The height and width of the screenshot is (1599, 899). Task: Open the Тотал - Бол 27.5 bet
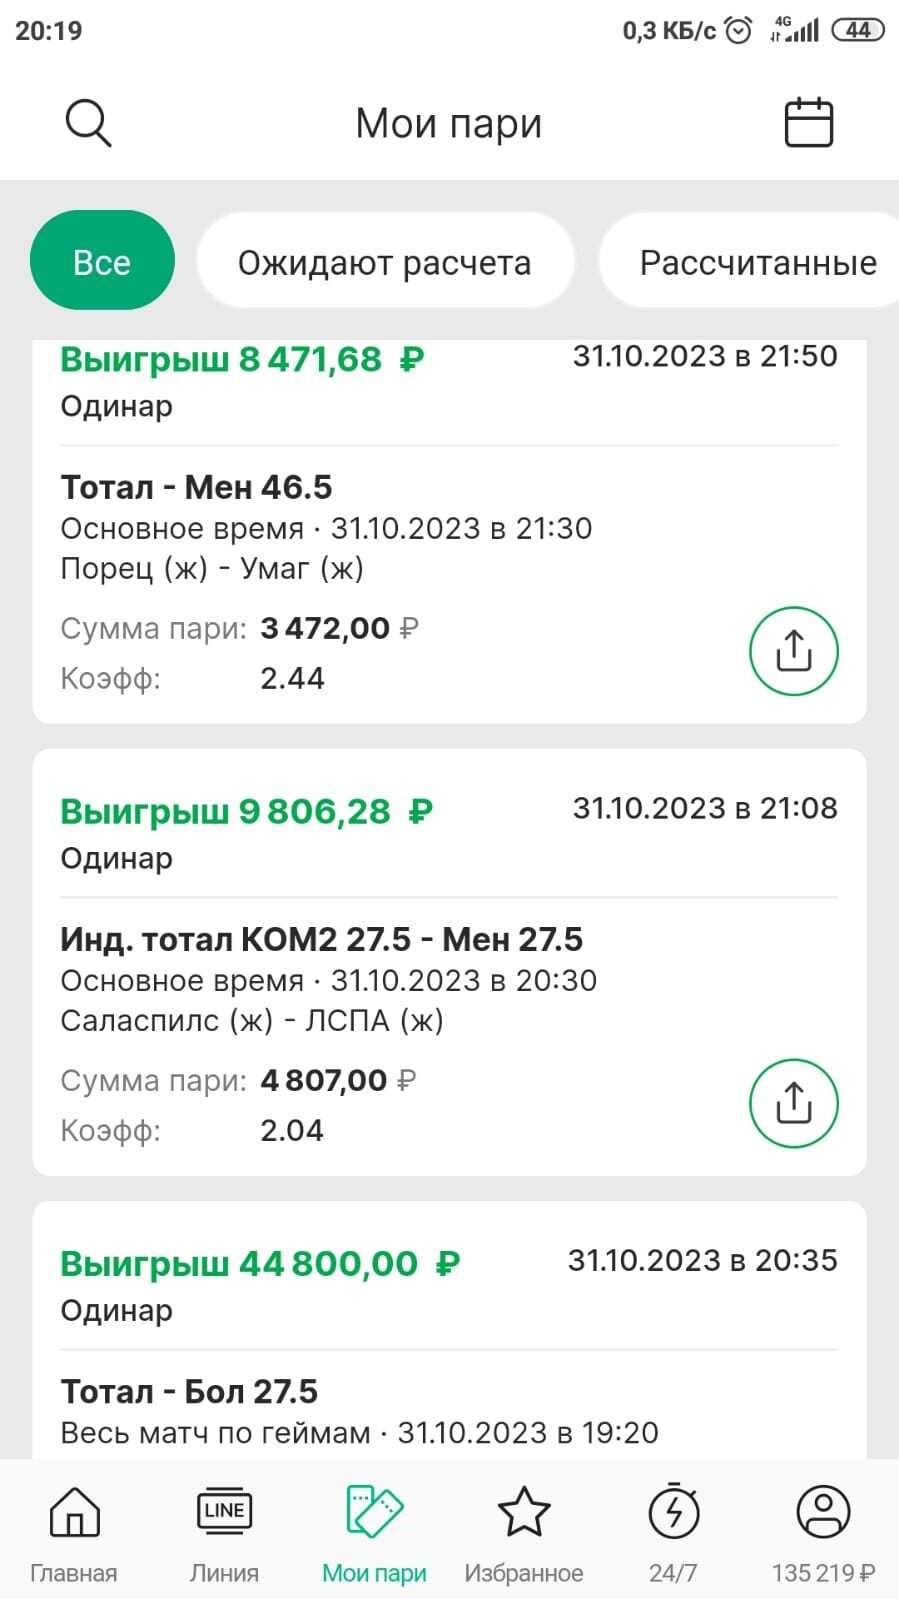pyautogui.click(x=189, y=1391)
